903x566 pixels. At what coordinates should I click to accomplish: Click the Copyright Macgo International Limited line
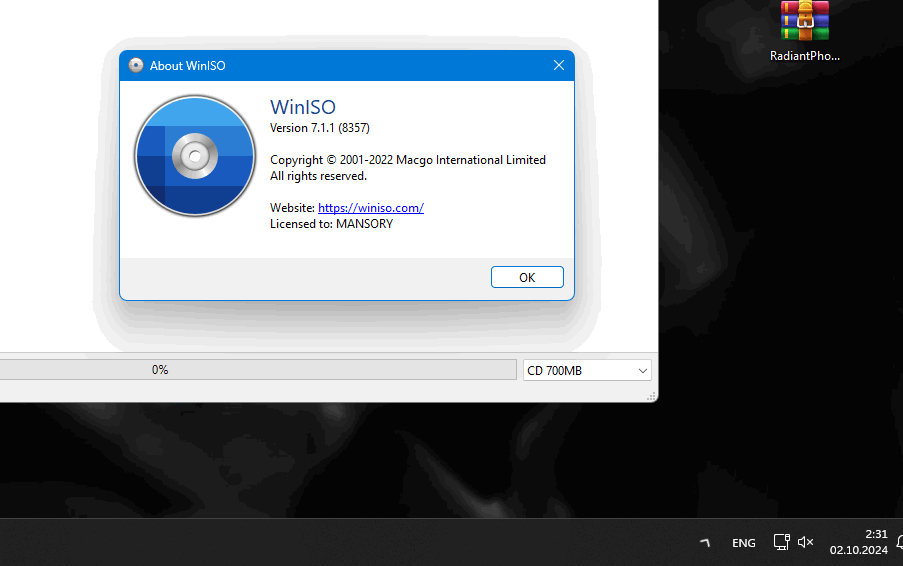(408, 159)
